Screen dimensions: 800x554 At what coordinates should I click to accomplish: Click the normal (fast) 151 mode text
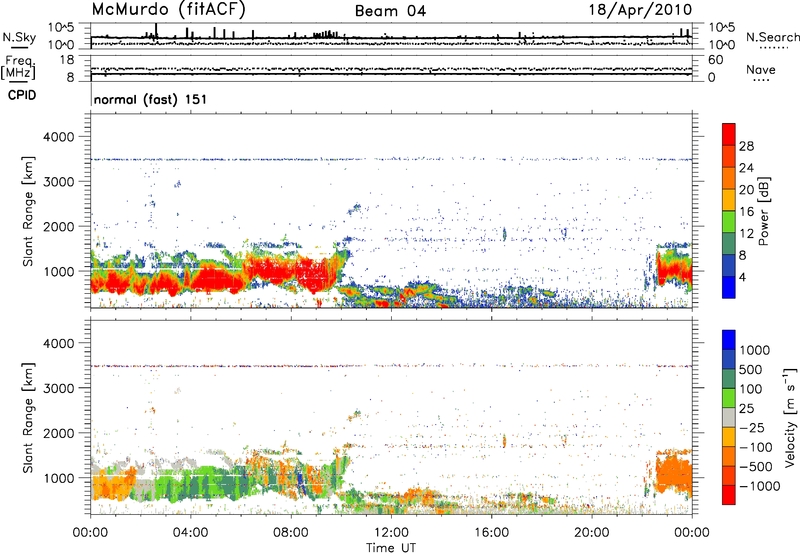(x=151, y=99)
